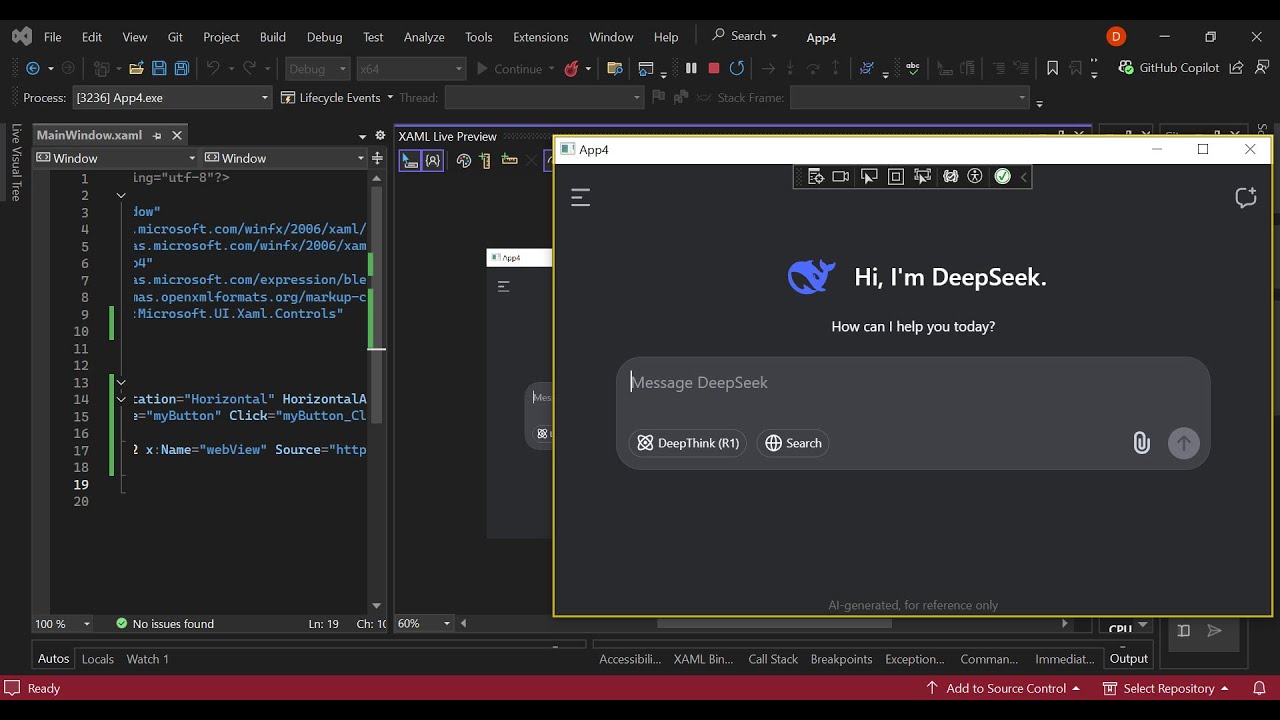Screen dimensions: 1280x720
Task: Stop debugging with the red square
Action: tap(714, 68)
